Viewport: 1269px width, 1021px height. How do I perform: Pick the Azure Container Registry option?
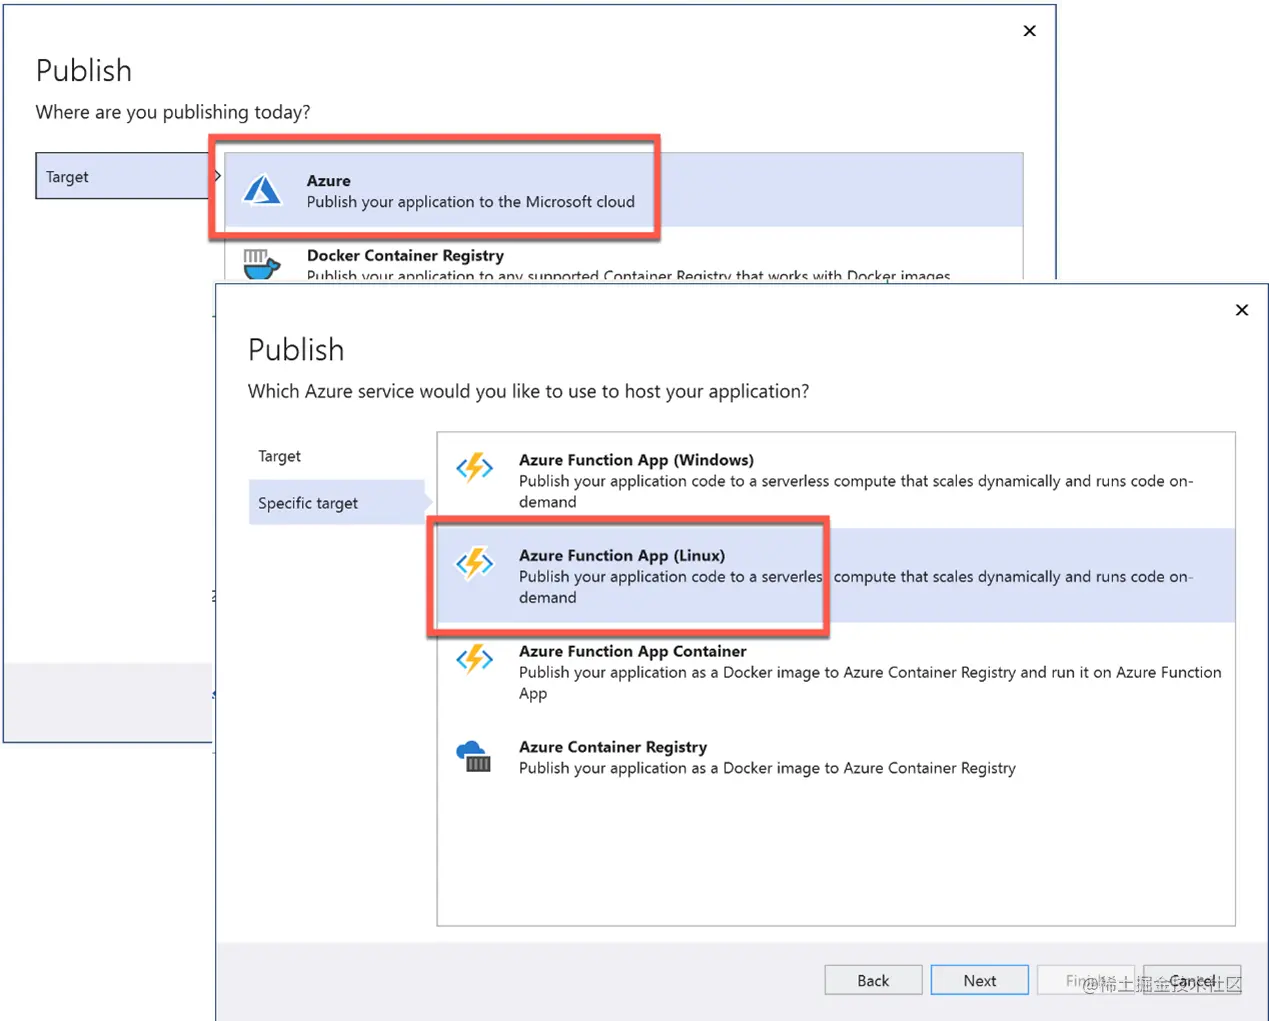click(x=836, y=757)
